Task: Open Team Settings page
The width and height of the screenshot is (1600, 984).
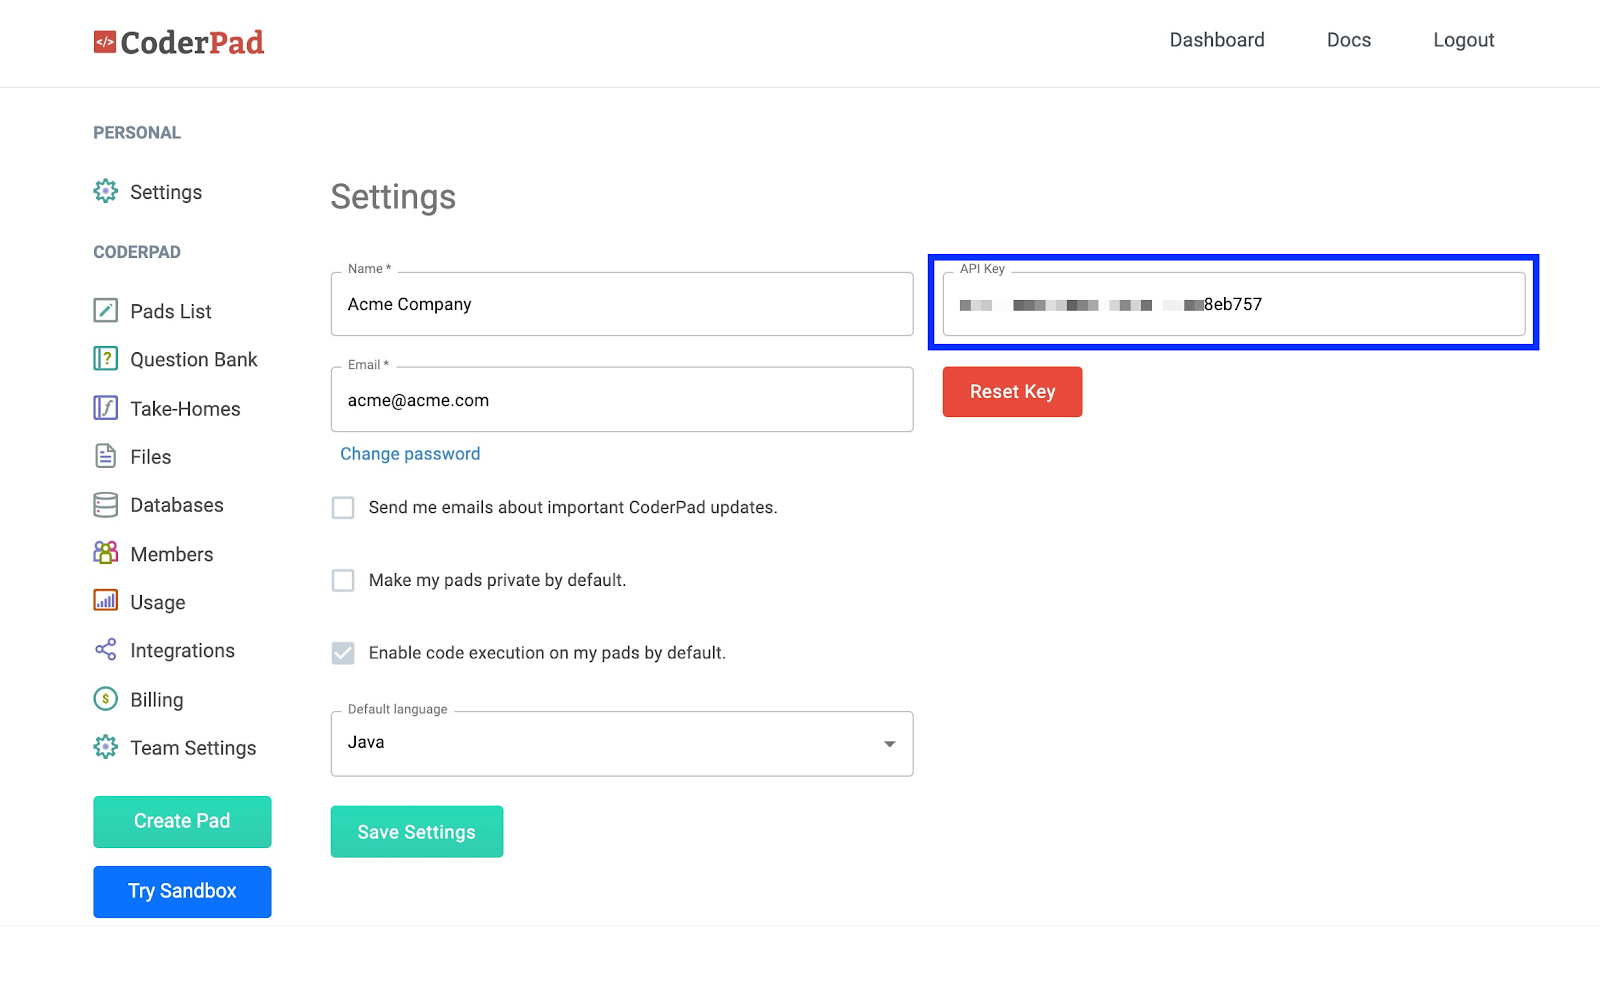Action: [x=193, y=748]
